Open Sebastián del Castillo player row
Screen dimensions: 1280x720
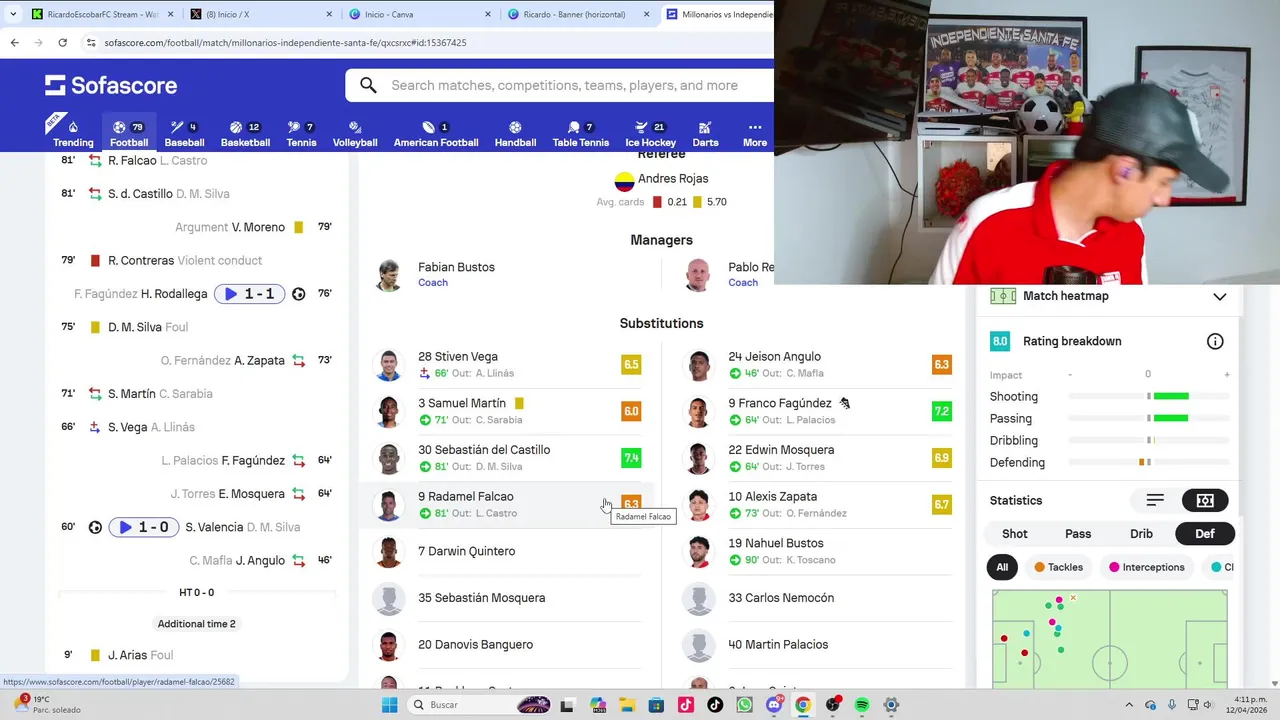click(x=508, y=458)
